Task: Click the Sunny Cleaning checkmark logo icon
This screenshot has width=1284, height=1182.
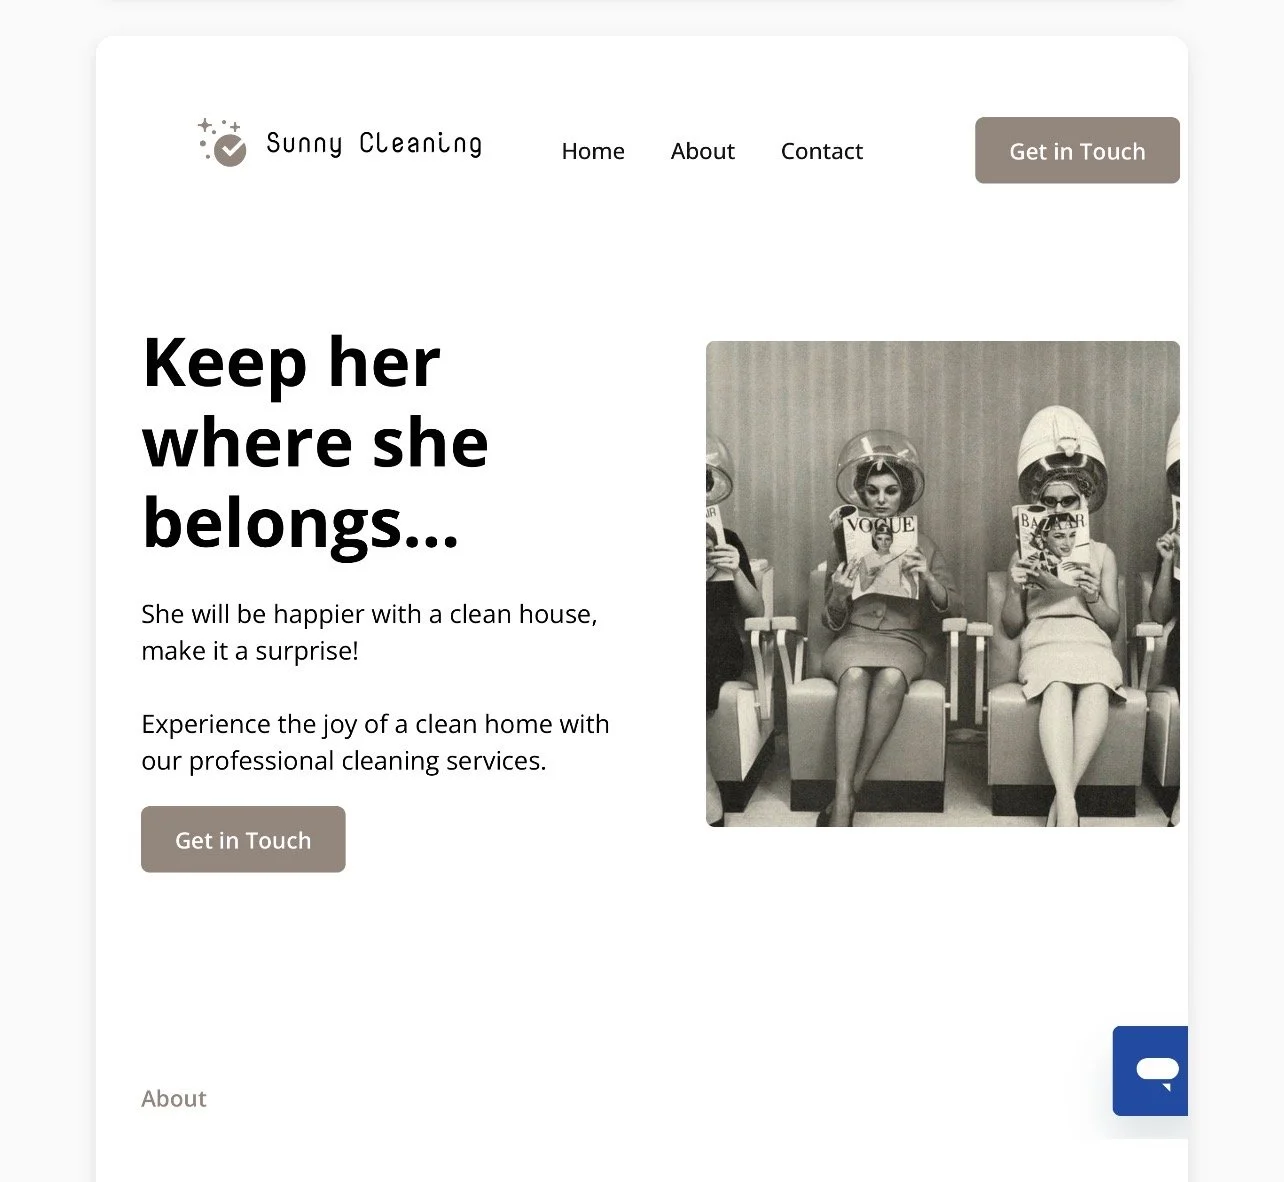Action: (231, 151)
